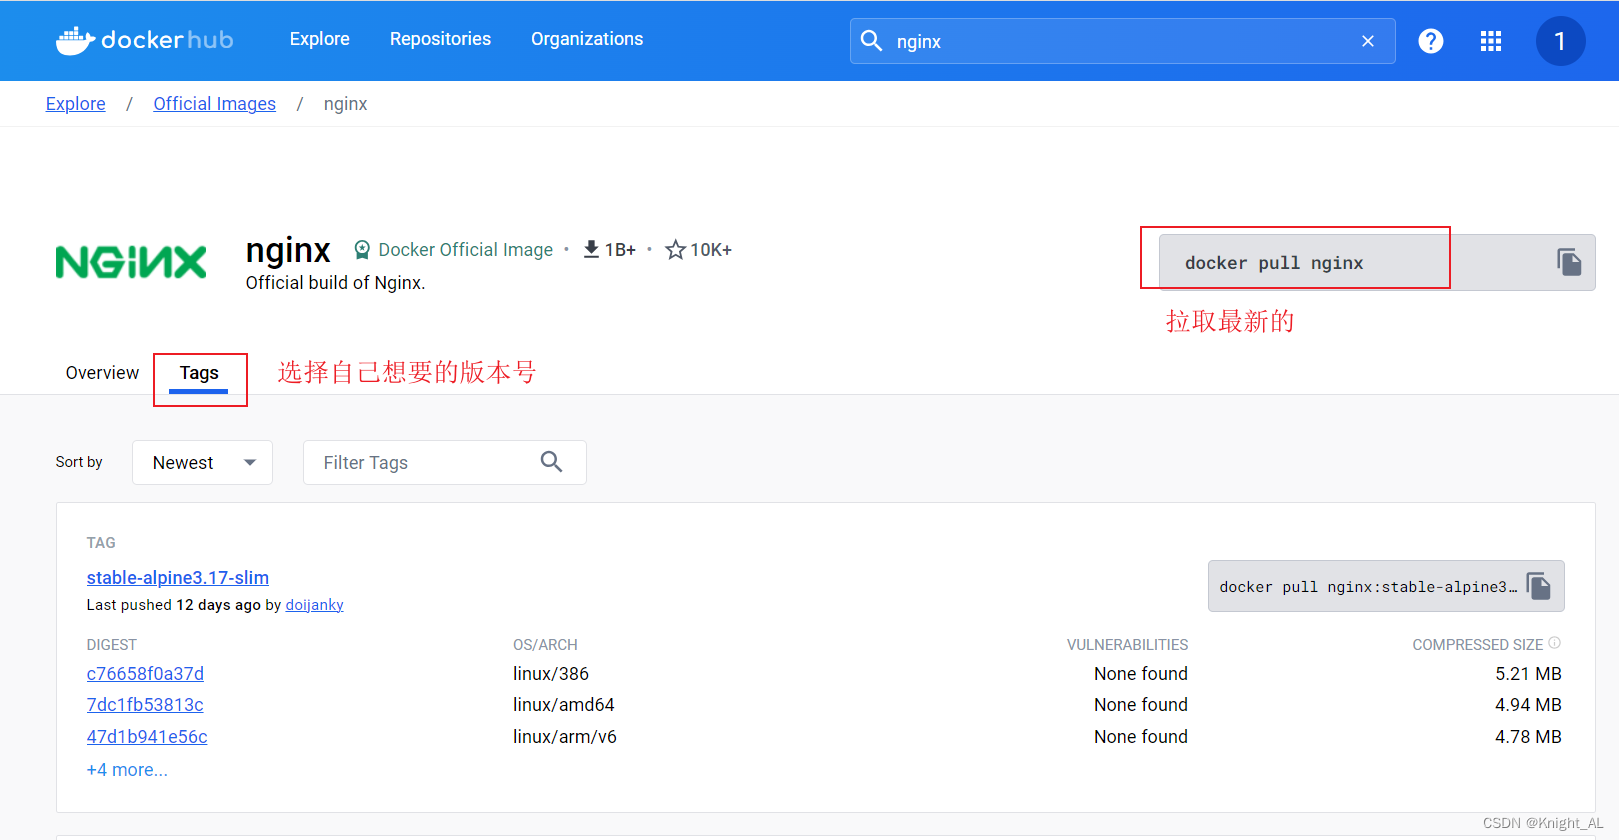
Task: Clear the nginx search text
Action: click(1368, 41)
